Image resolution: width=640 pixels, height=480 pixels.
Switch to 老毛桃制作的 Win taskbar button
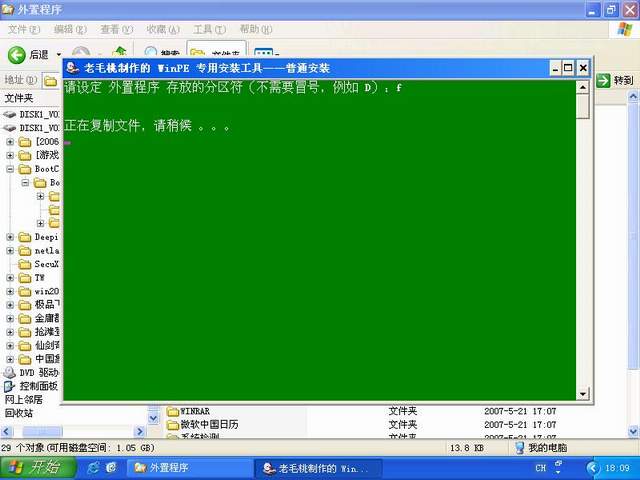coord(318,468)
